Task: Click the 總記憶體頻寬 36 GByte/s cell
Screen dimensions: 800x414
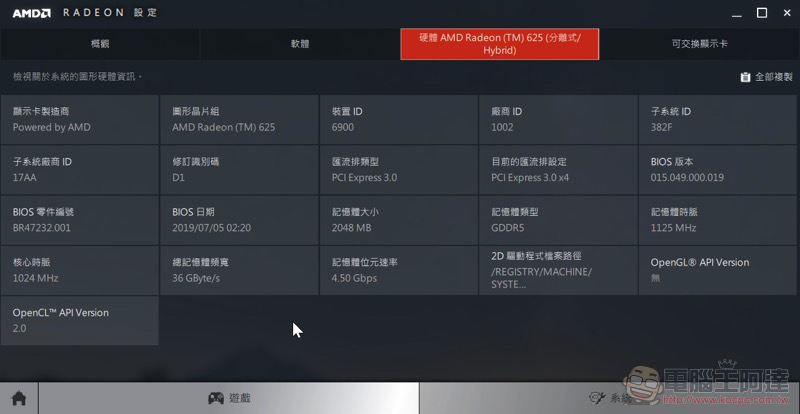Action: tap(239, 271)
